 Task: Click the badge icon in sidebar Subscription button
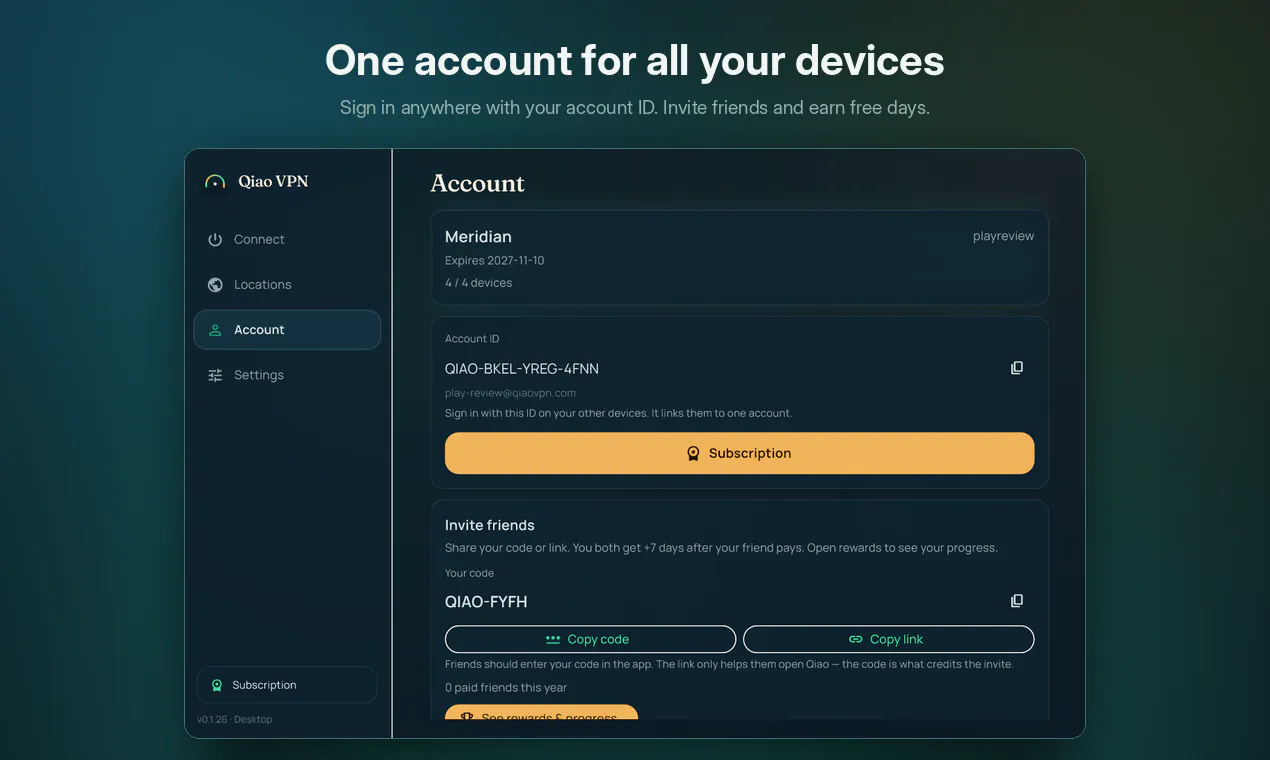coord(217,685)
